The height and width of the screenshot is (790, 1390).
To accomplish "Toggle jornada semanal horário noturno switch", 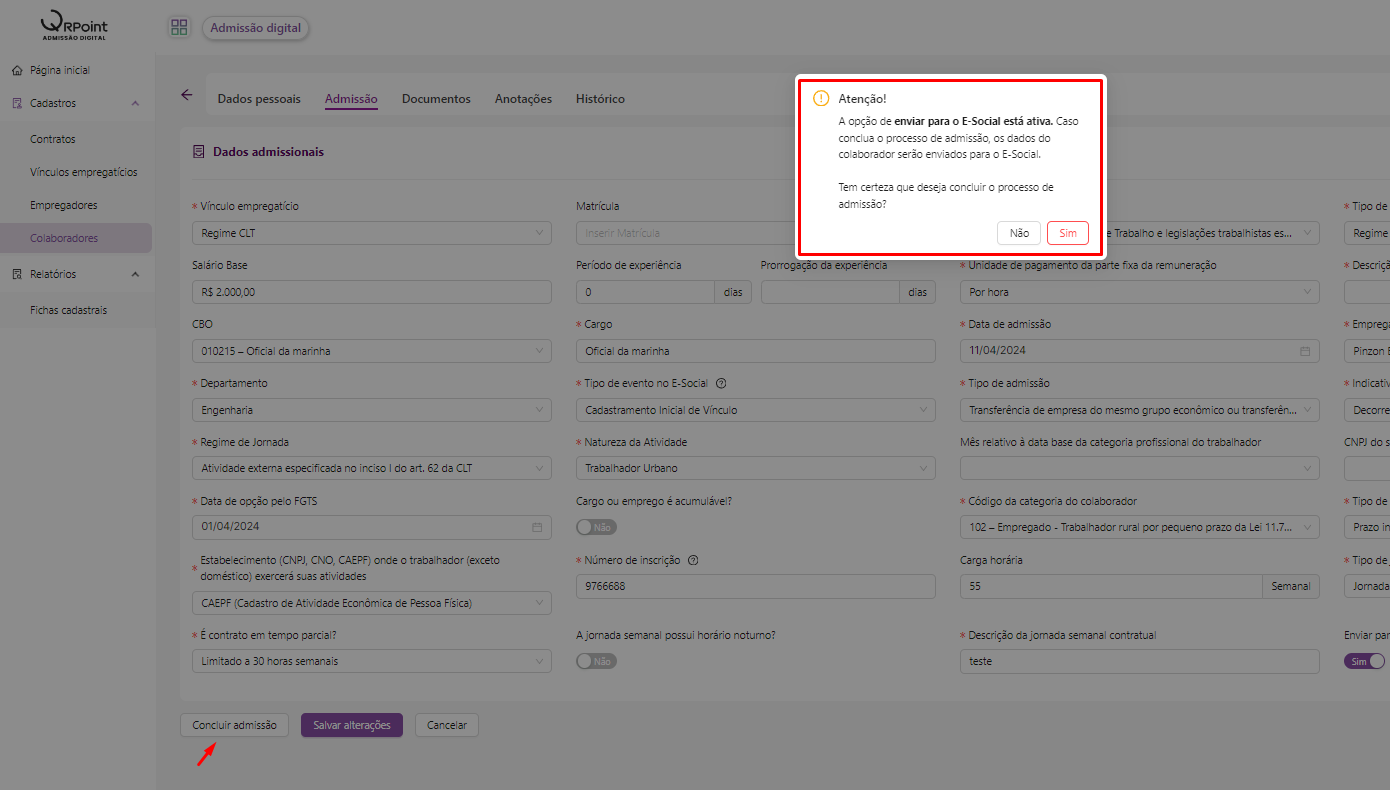I will click(597, 661).
